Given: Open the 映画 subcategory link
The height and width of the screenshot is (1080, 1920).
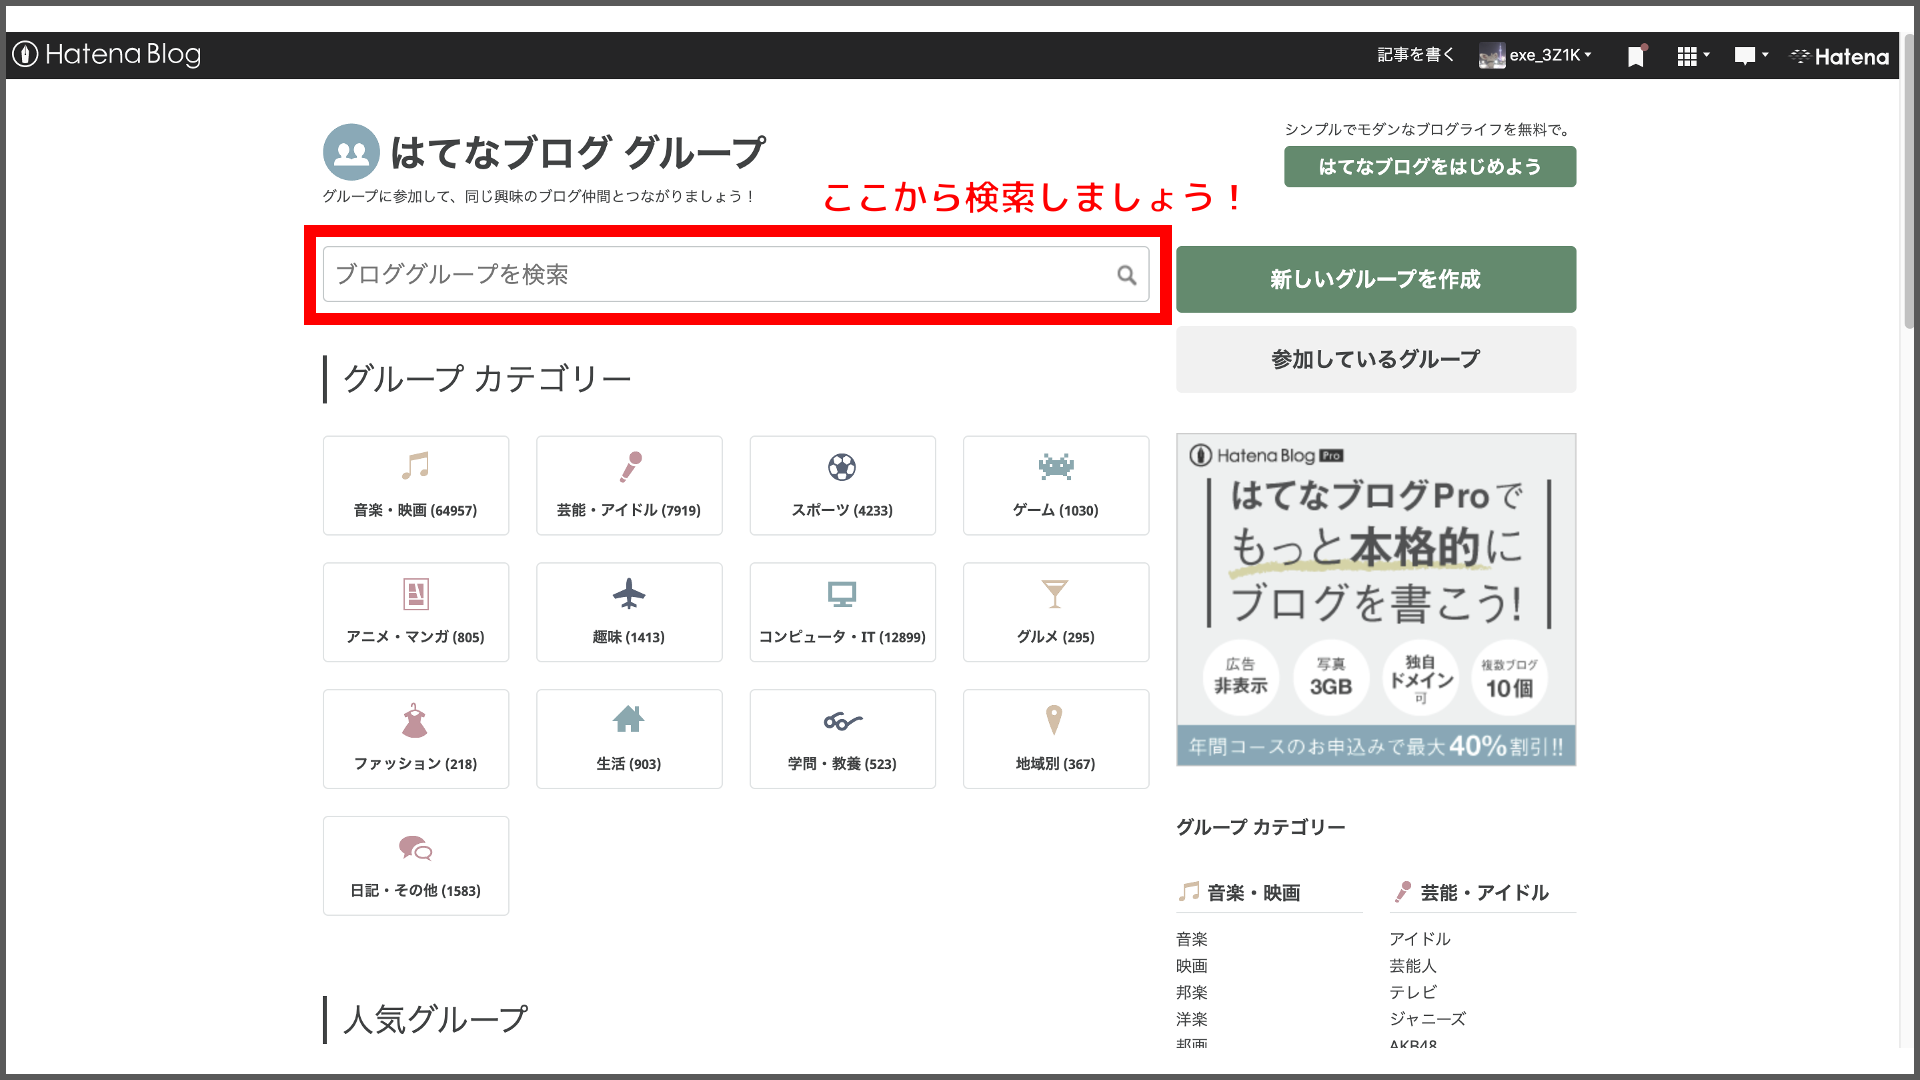Looking at the screenshot, I should (x=1192, y=966).
